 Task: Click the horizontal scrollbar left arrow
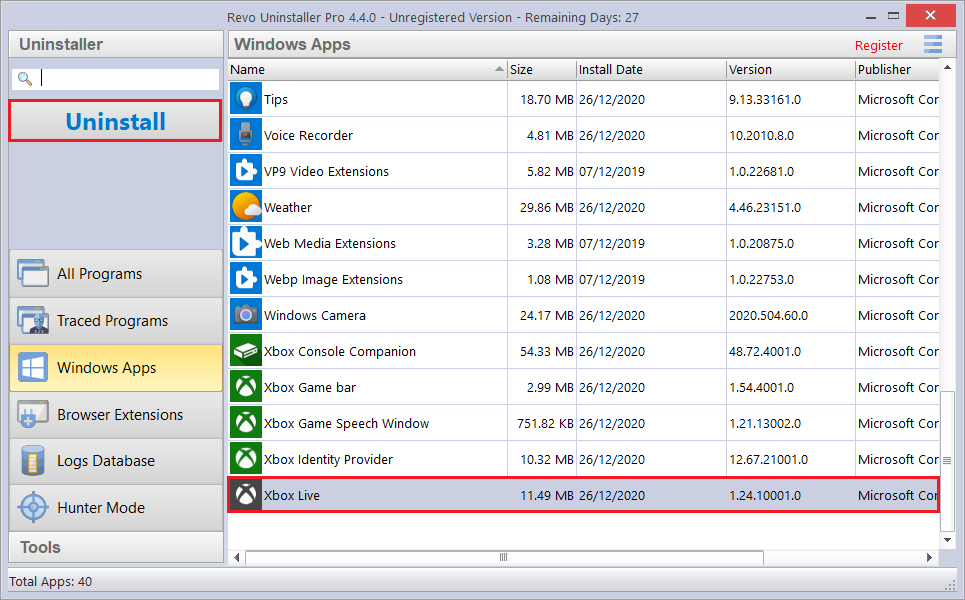(237, 558)
